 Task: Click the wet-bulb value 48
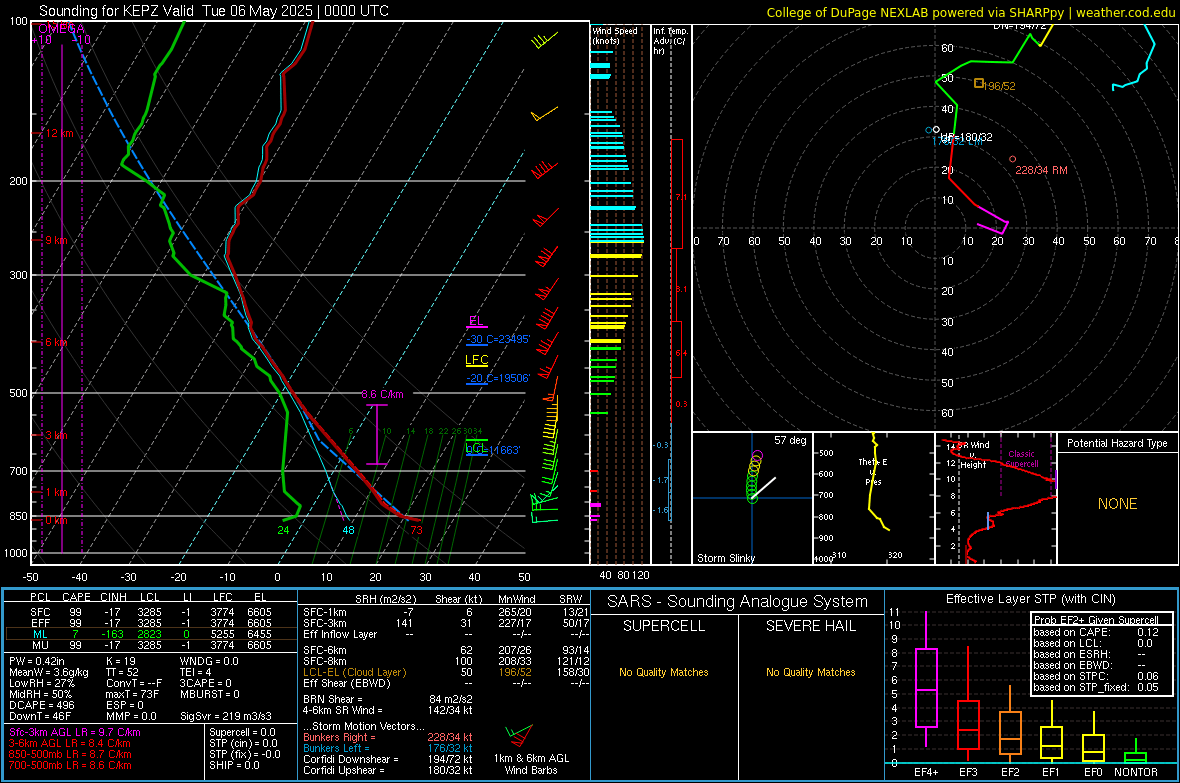348,530
